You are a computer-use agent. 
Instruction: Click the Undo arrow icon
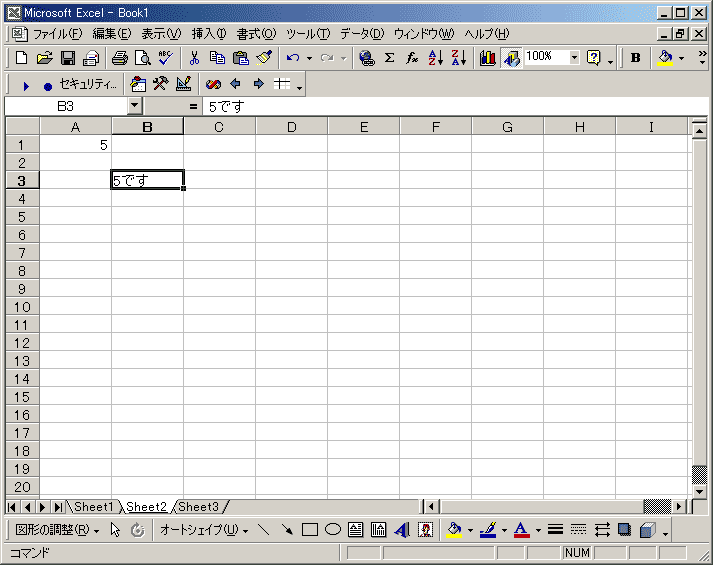(x=293, y=58)
